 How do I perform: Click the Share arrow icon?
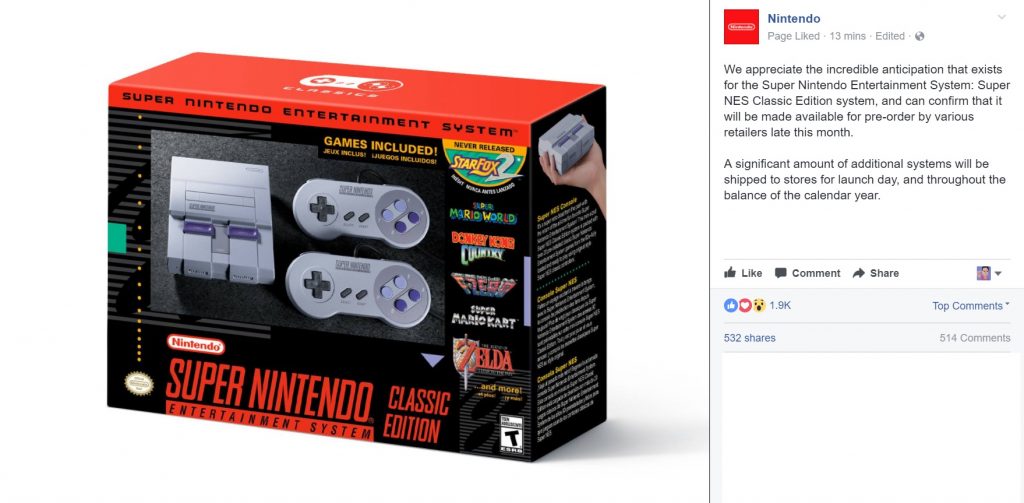pyautogui.click(x=859, y=273)
